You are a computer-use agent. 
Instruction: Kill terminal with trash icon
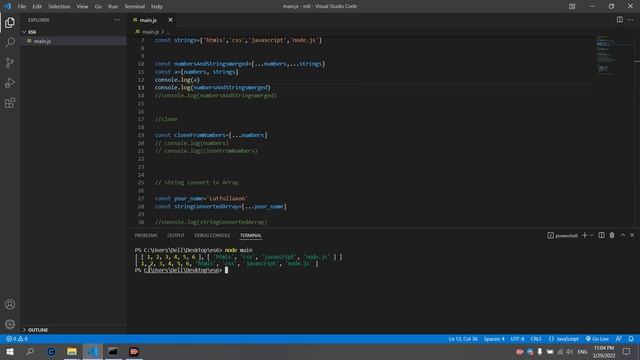[612, 235]
